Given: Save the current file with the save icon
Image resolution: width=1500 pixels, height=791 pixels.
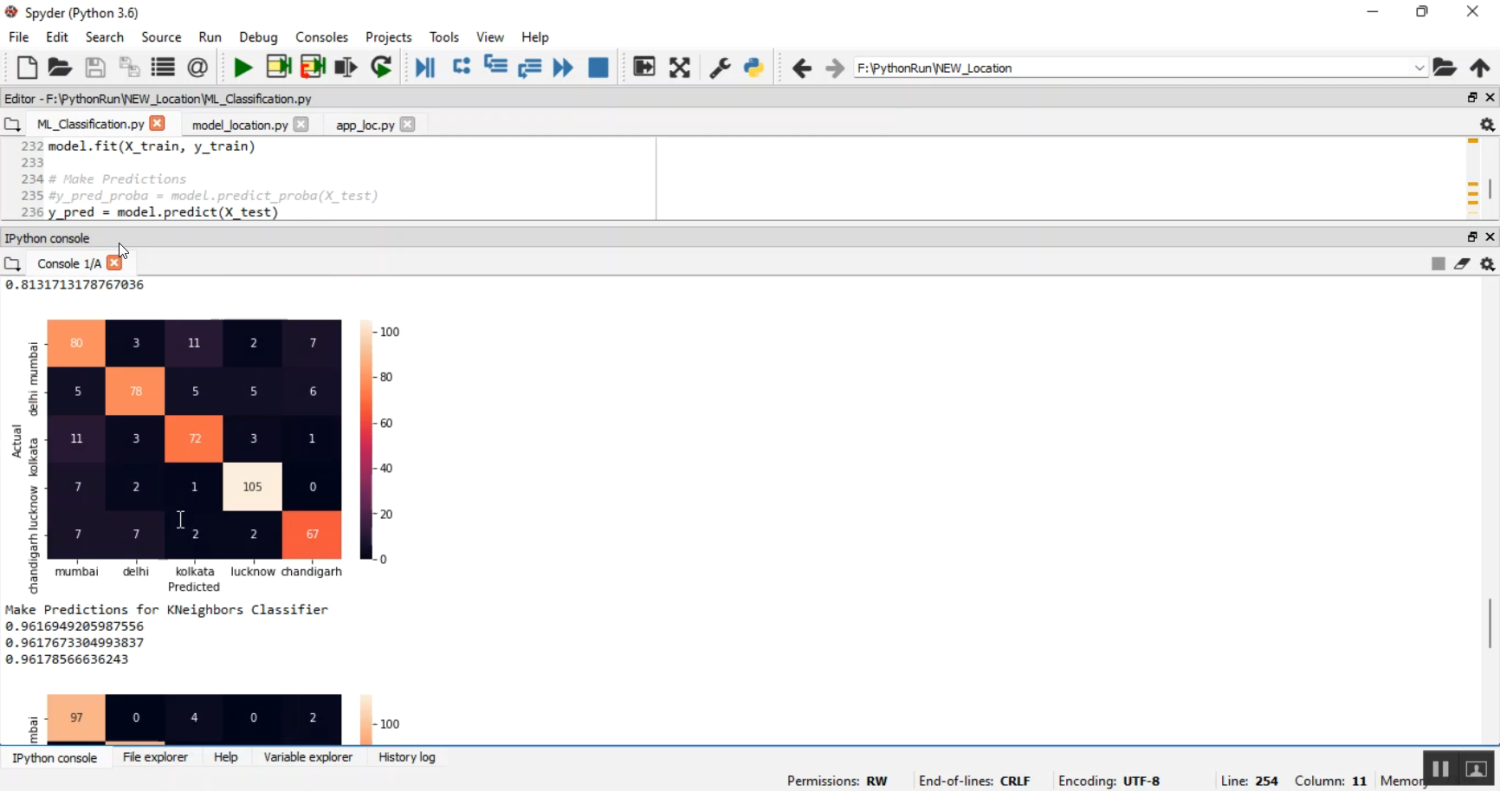Looking at the screenshot, I should click(x=94, y=67).
